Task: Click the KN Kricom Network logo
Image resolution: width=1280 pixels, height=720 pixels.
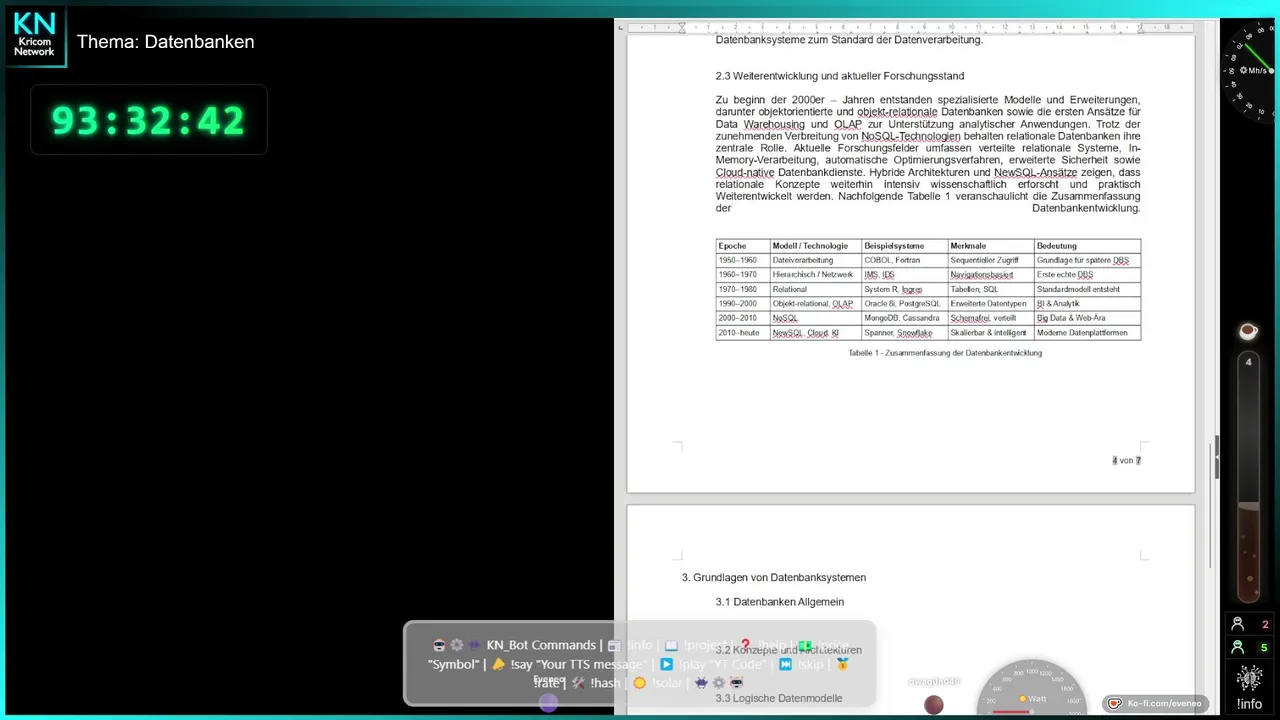Action: [34, 36]
